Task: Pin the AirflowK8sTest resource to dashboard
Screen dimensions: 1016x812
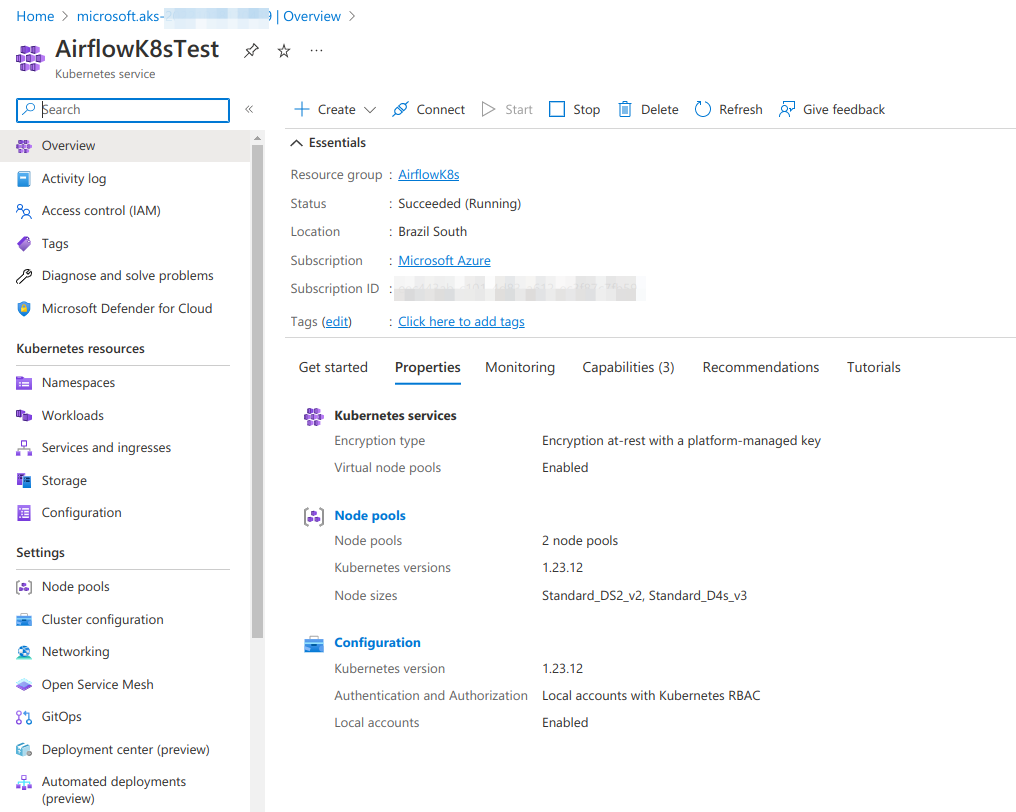Action: (x=251, y=51)
